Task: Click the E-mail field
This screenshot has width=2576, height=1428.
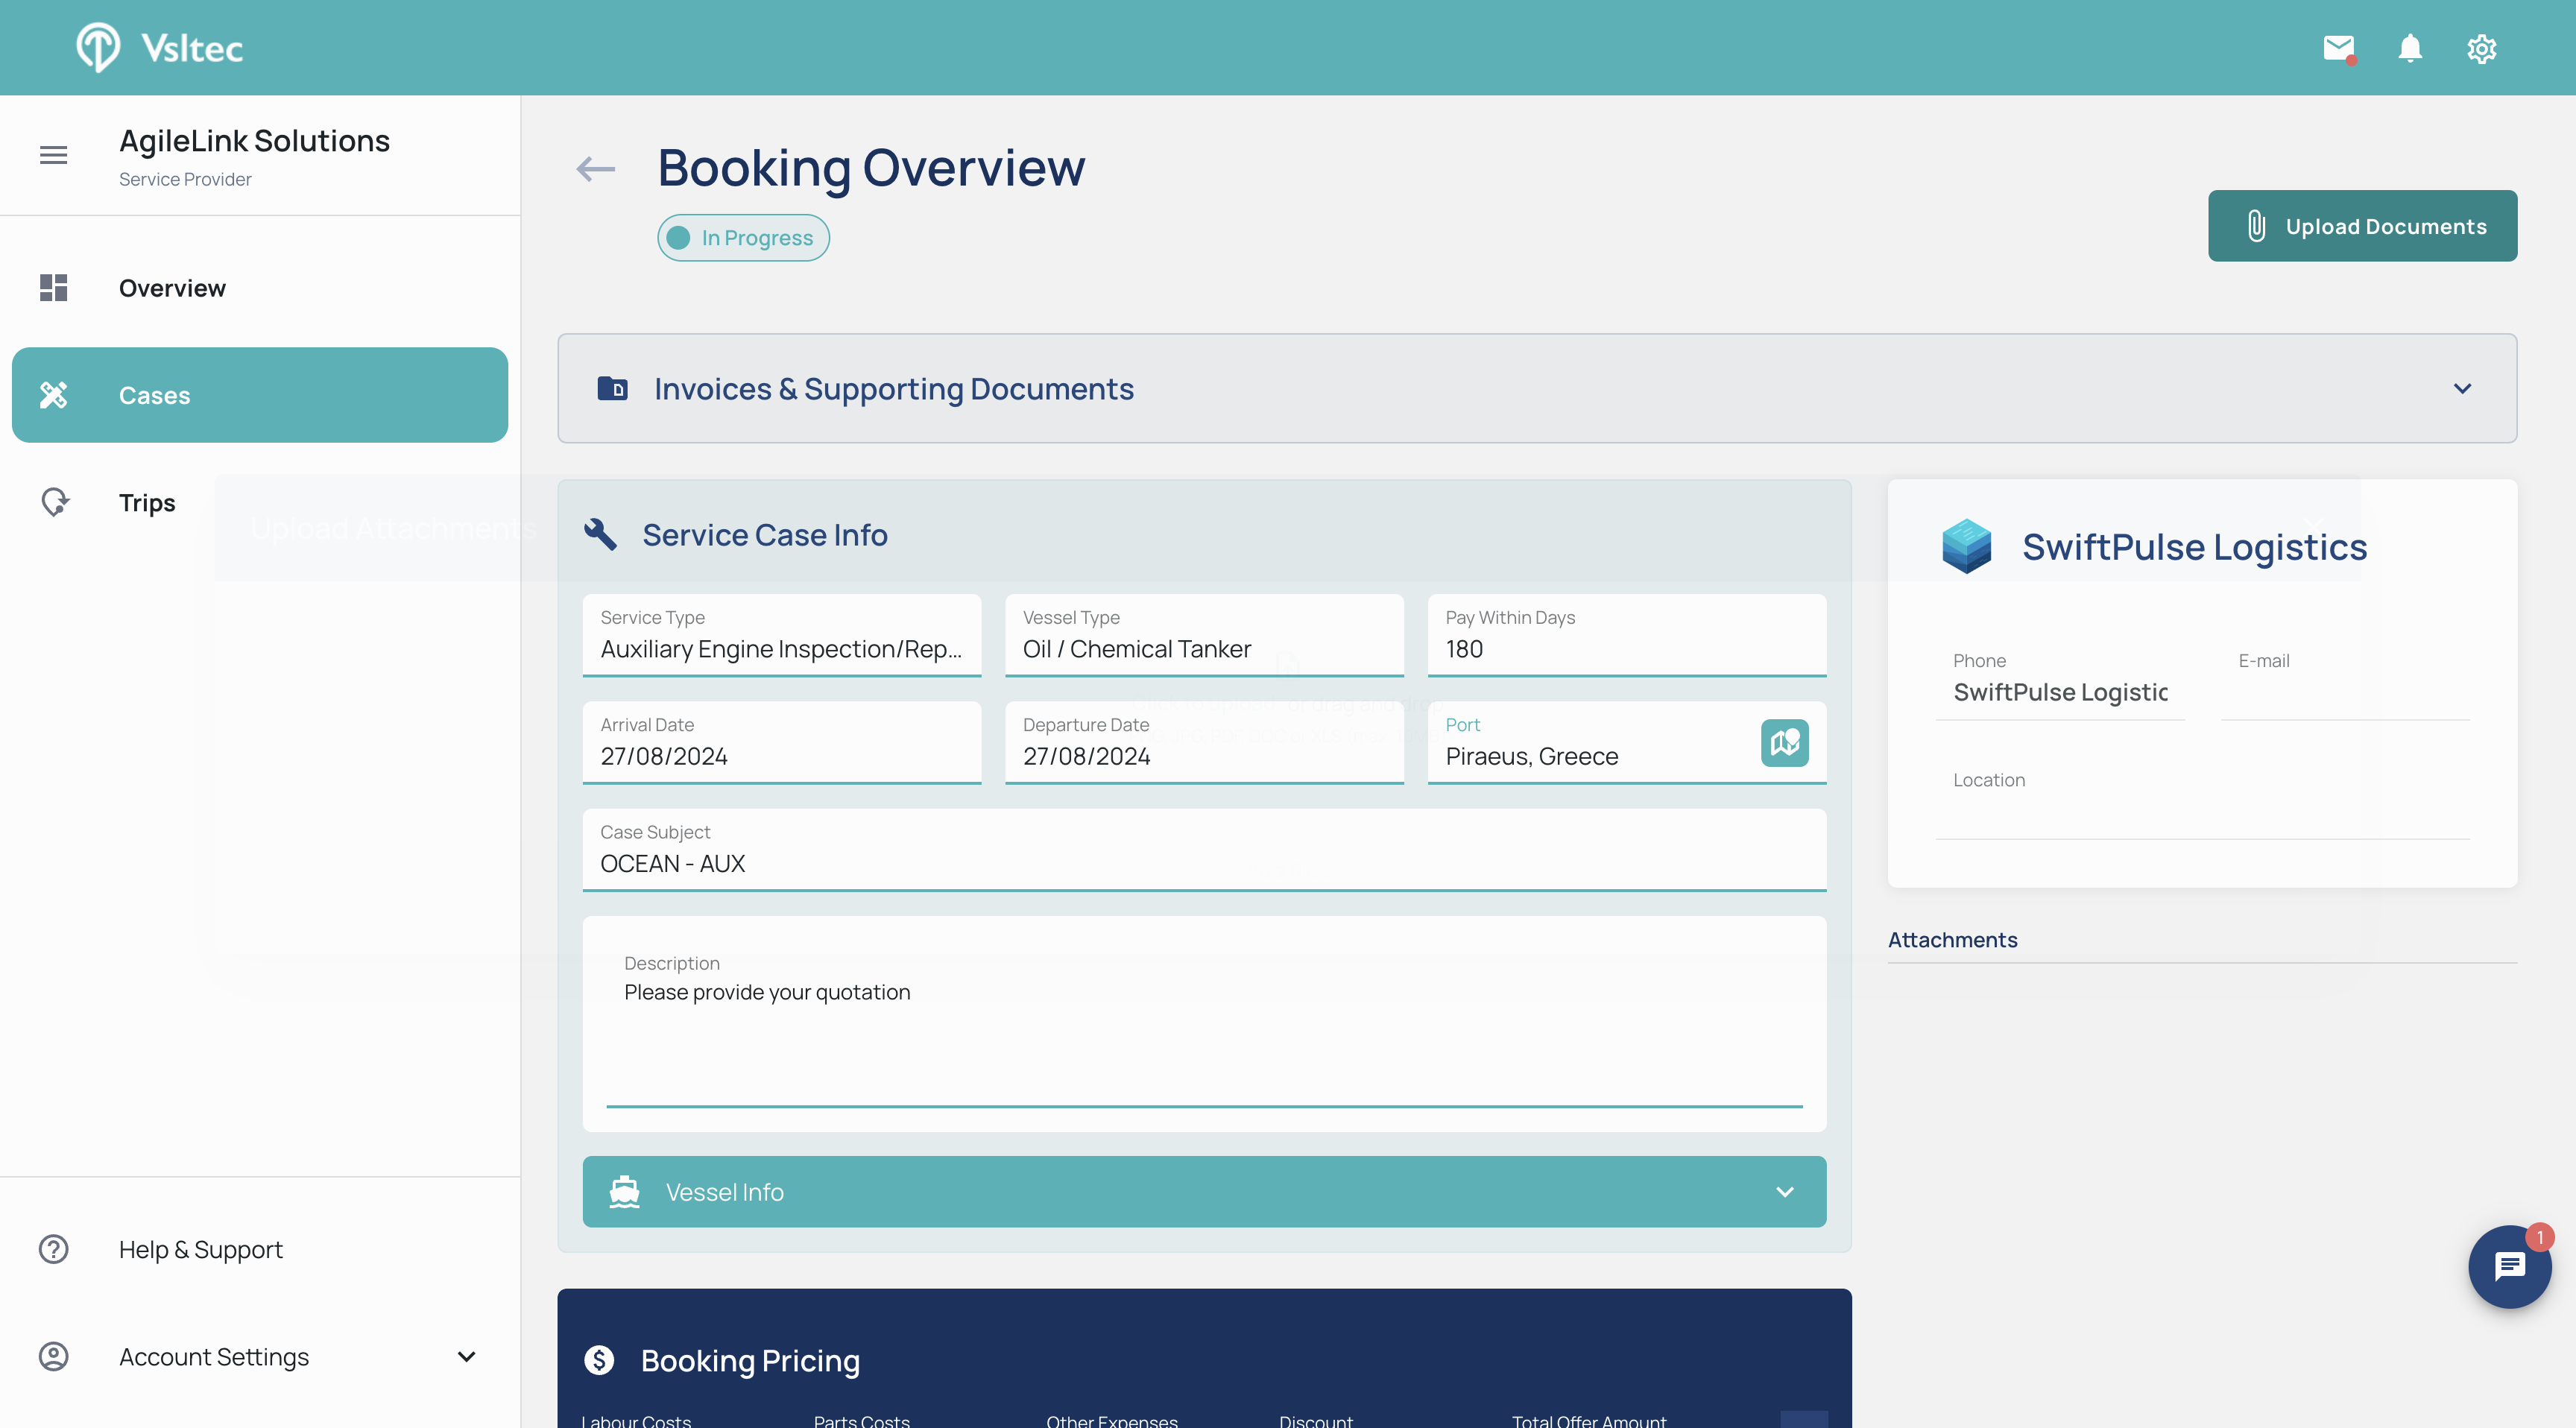Action: click(2345, 680)
